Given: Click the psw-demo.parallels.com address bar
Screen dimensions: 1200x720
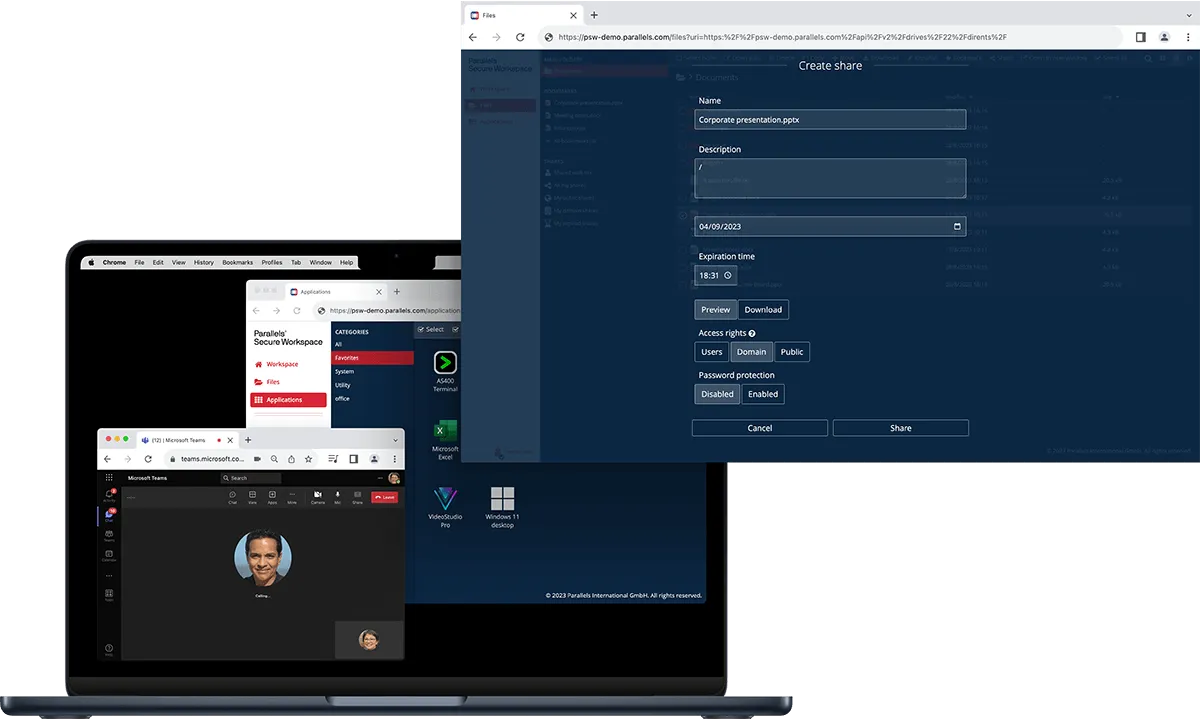Looking at the screenshot, I should tap(830, 37).
